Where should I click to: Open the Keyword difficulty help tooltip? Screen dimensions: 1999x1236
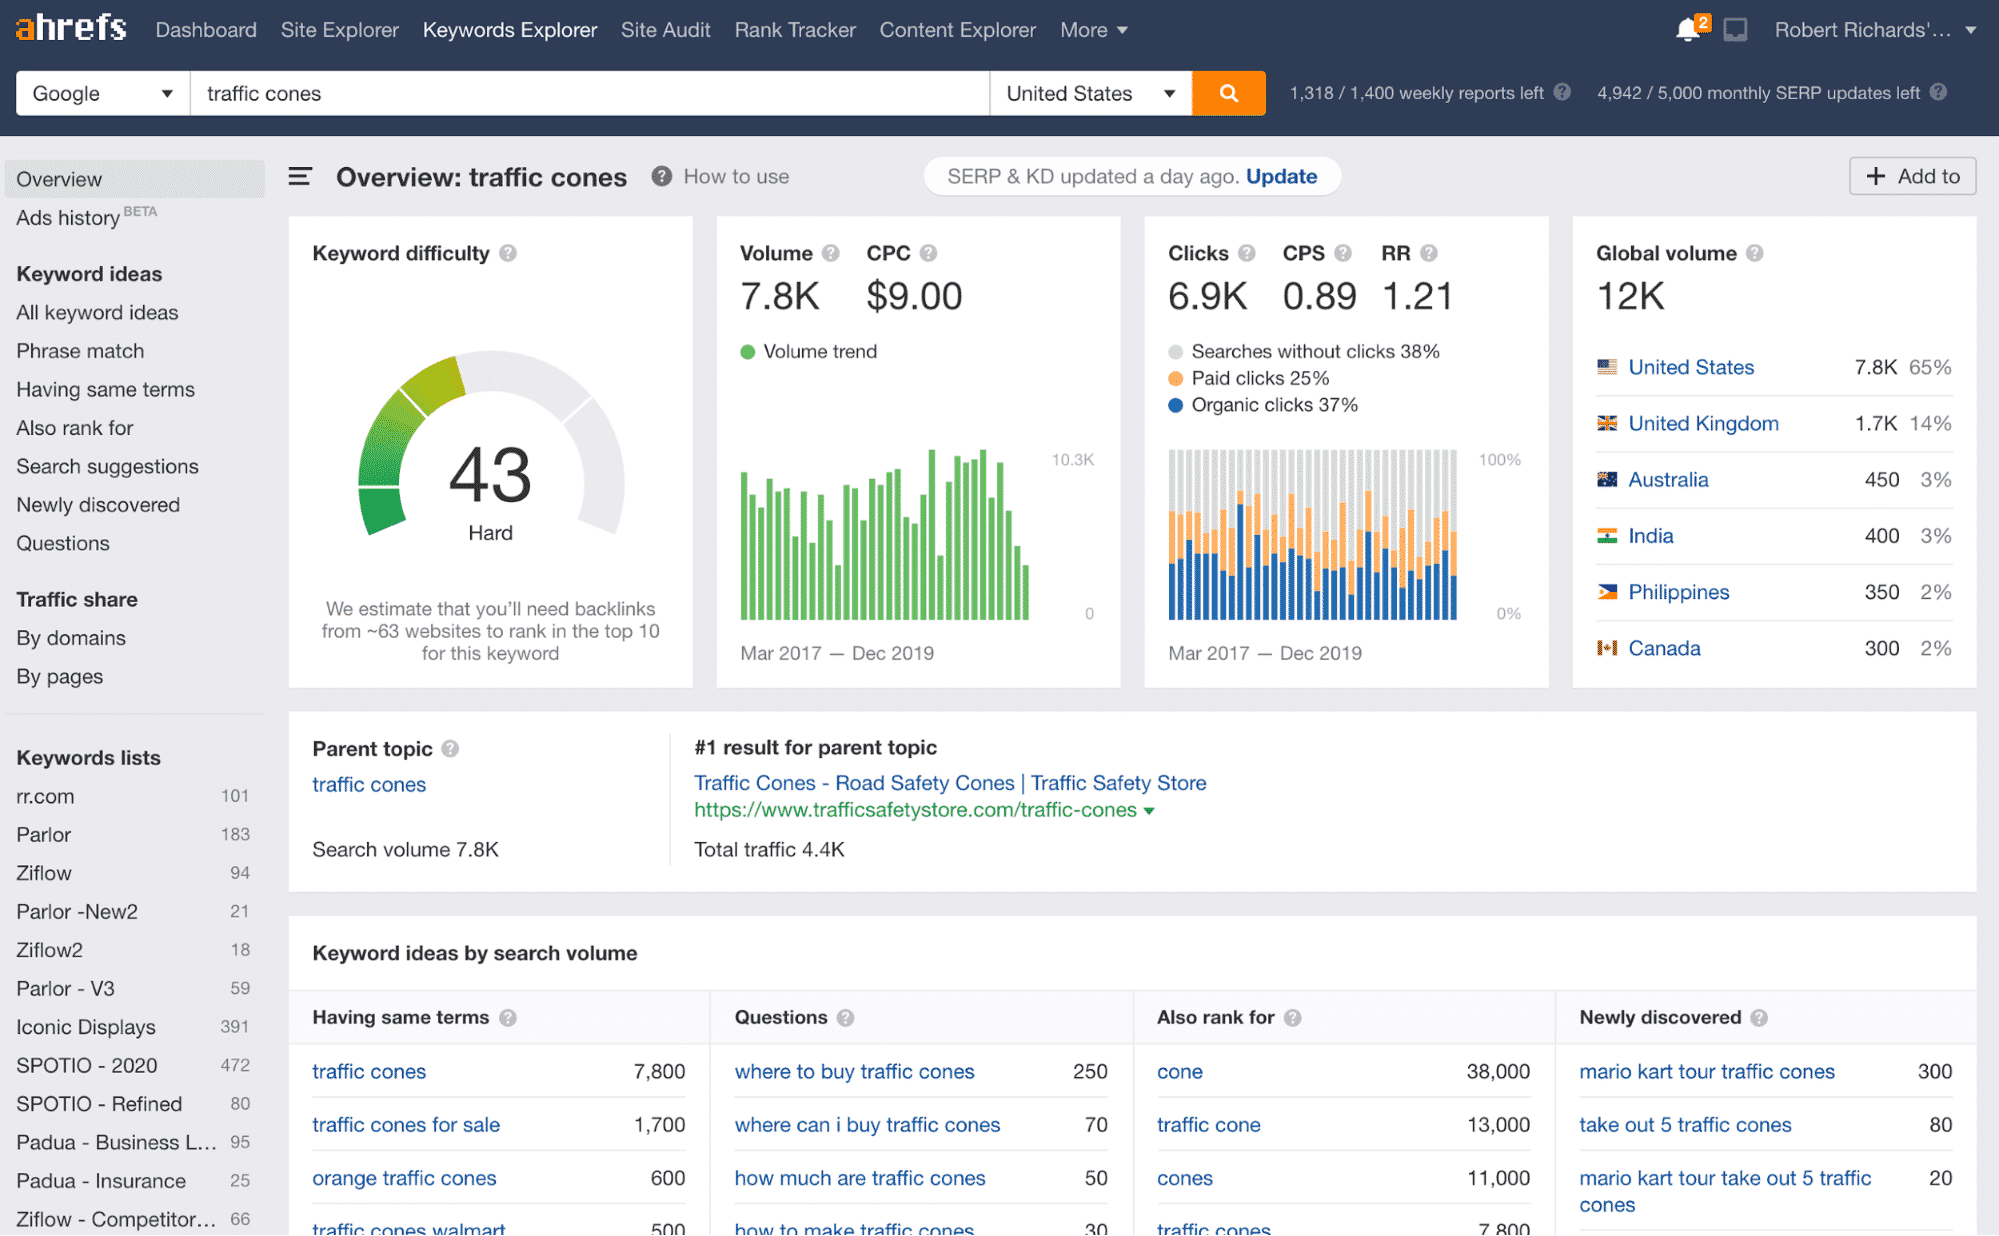509,253
